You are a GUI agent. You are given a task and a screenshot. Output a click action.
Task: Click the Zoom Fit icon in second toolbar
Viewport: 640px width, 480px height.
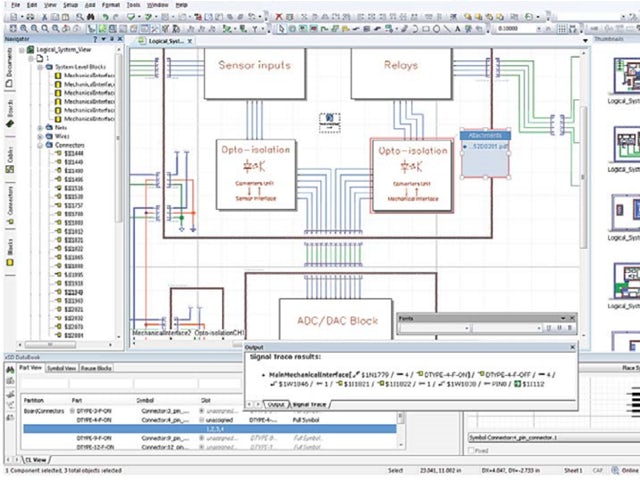(13, 29)
